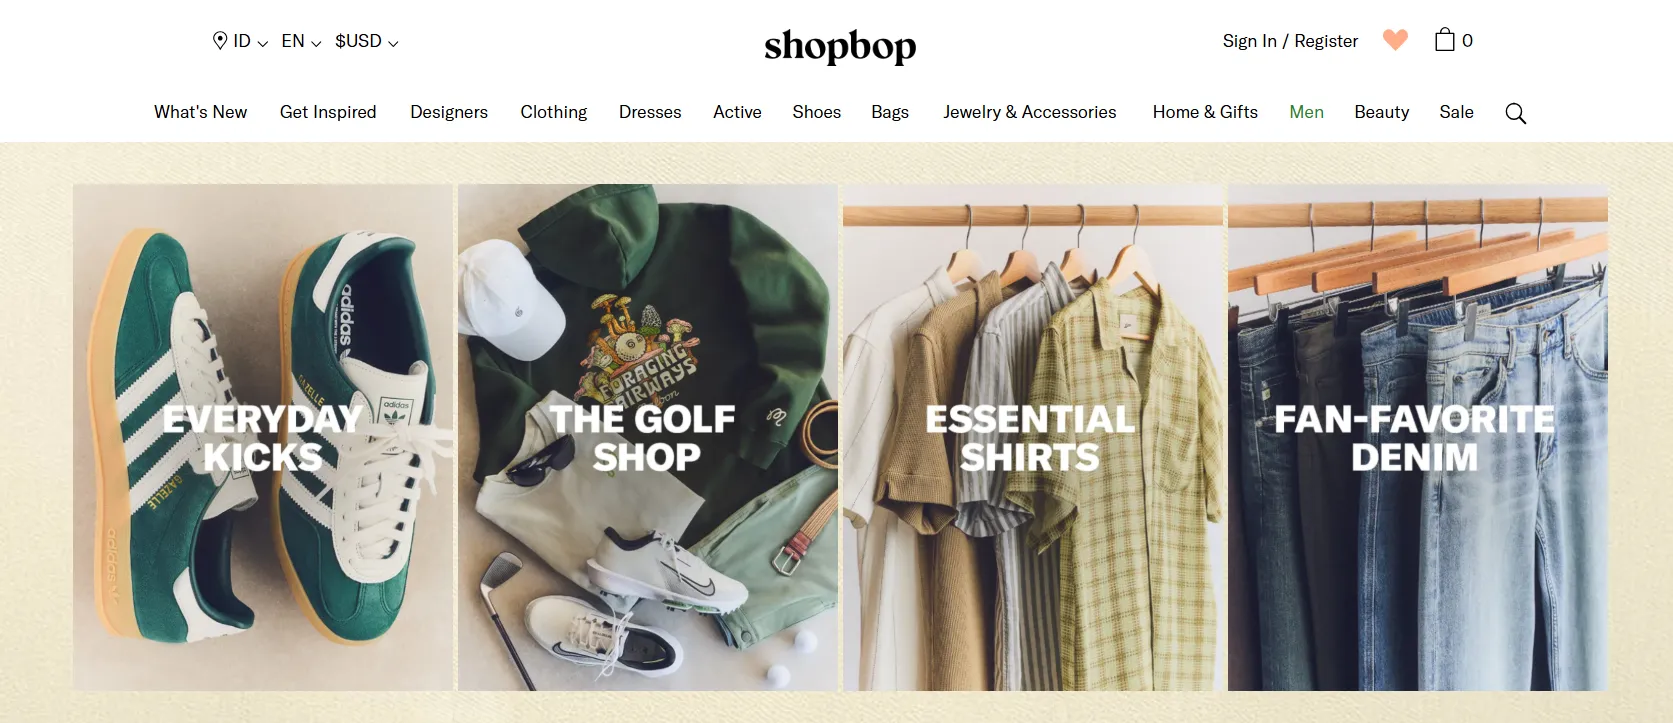Select the Men menu item
The width and height of the screenshot is (1673, 723).
(1306, 112)
